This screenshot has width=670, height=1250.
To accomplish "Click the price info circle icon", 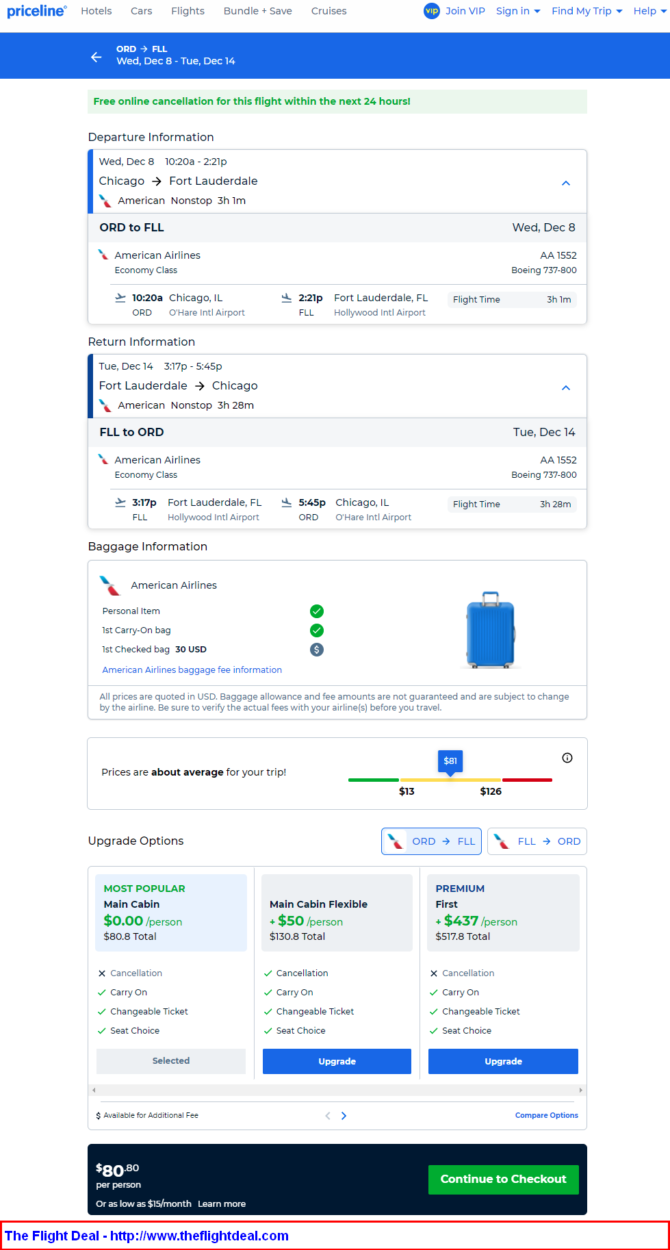I will [567, 758].
